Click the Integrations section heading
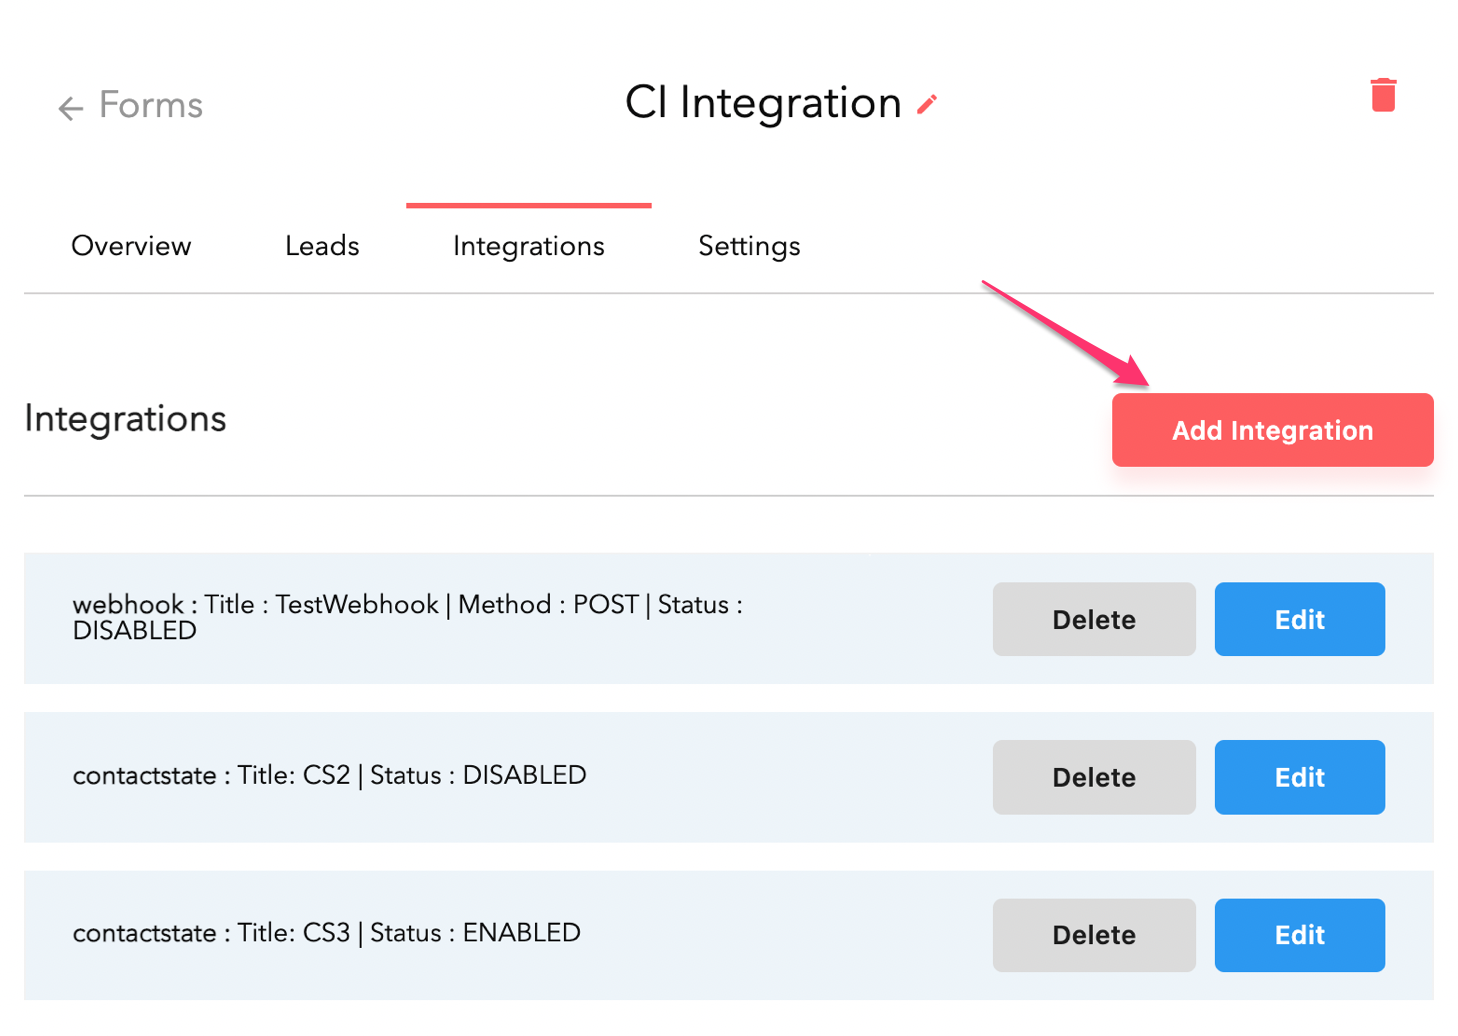 [125, 419]
